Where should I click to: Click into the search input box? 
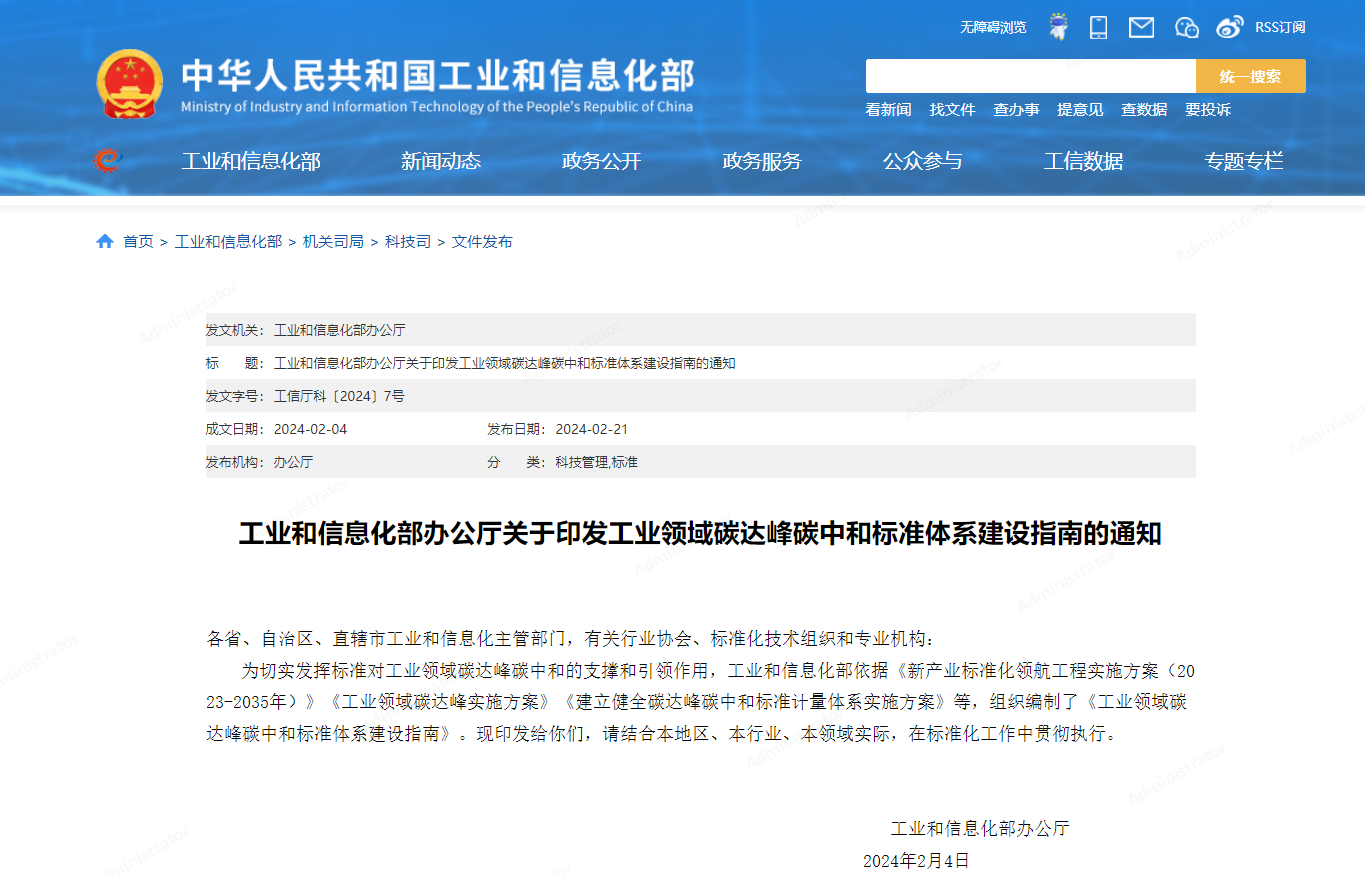point(1030,76)
